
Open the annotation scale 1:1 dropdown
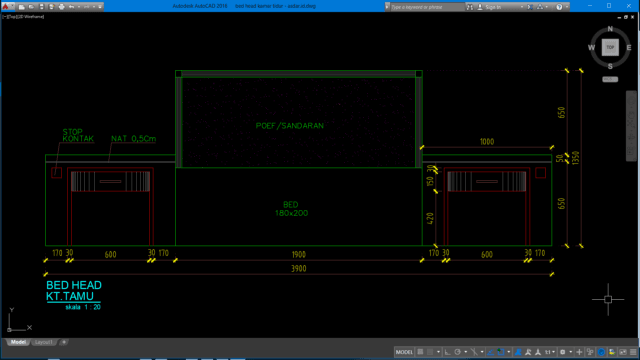point(550,352)
